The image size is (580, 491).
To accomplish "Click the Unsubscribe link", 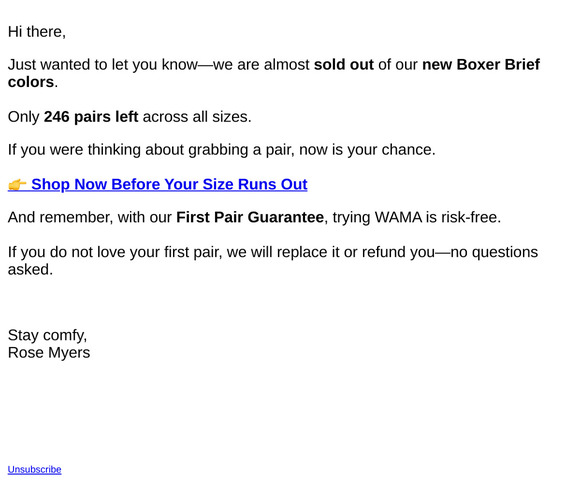I will point(34,470).
